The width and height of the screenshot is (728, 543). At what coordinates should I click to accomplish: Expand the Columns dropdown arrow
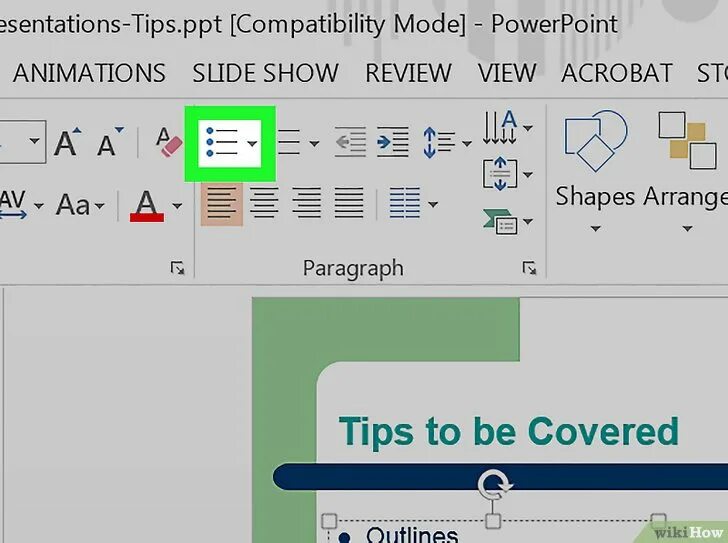(433, 204)
